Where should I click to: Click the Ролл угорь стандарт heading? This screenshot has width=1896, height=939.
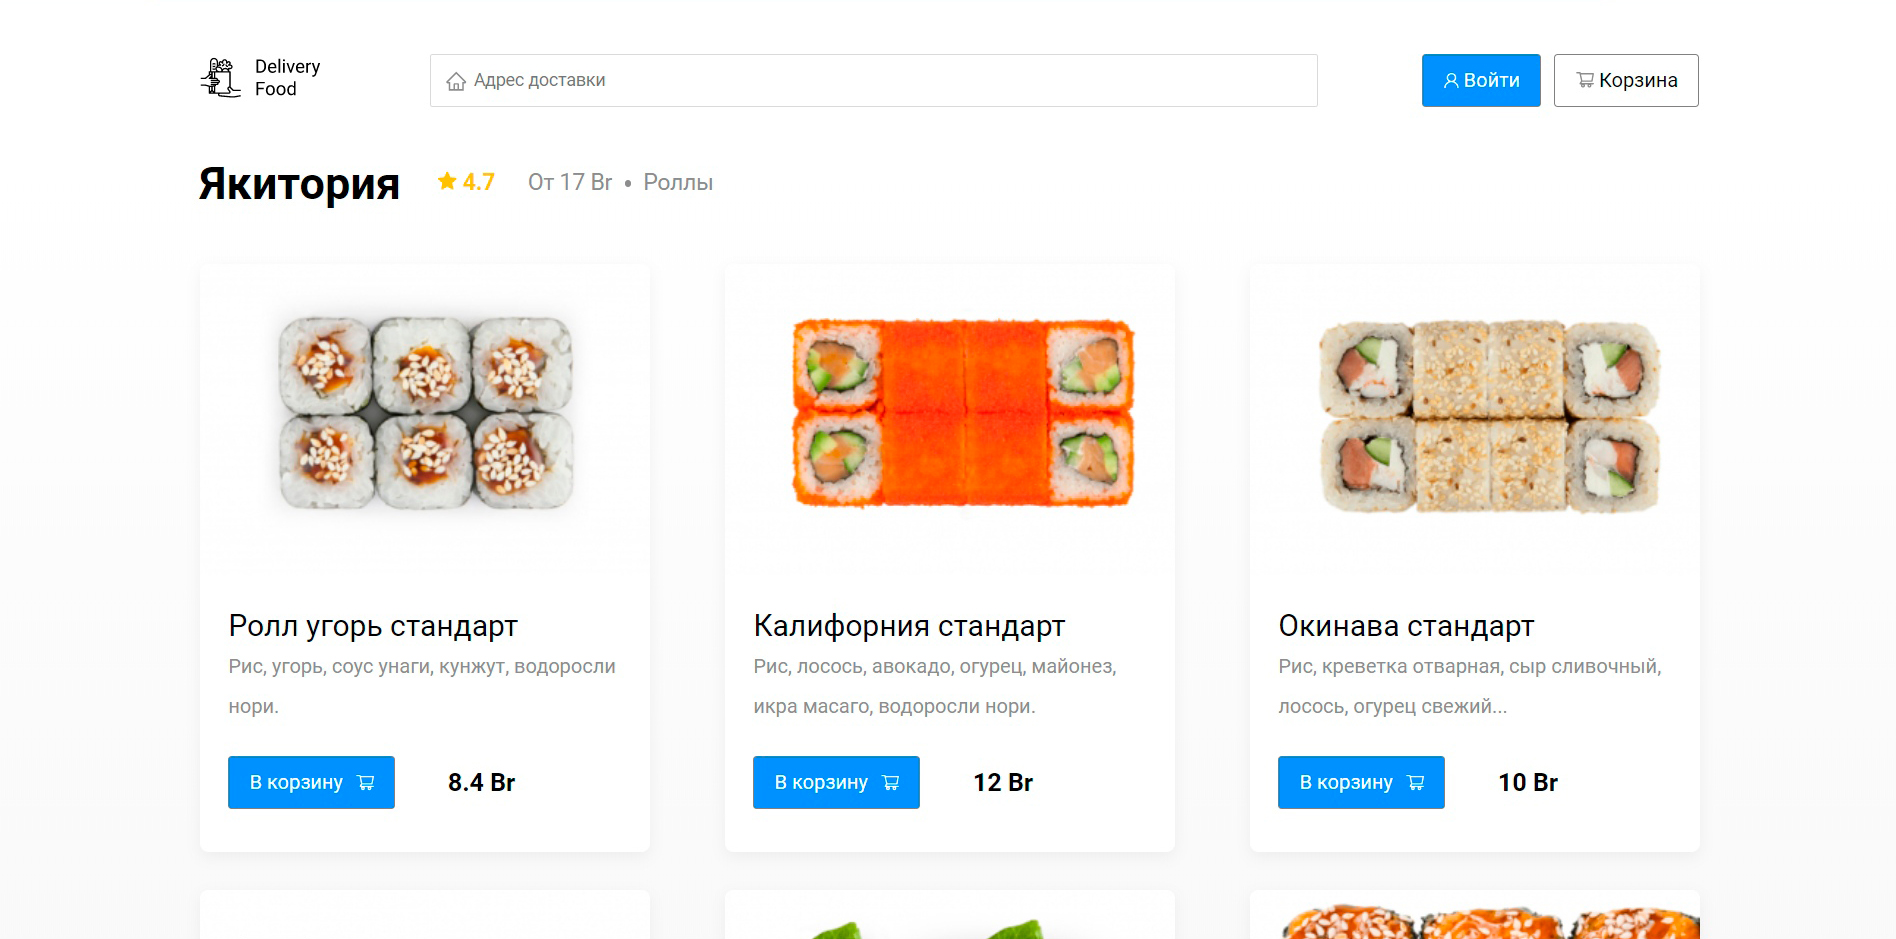pos(373,626)
